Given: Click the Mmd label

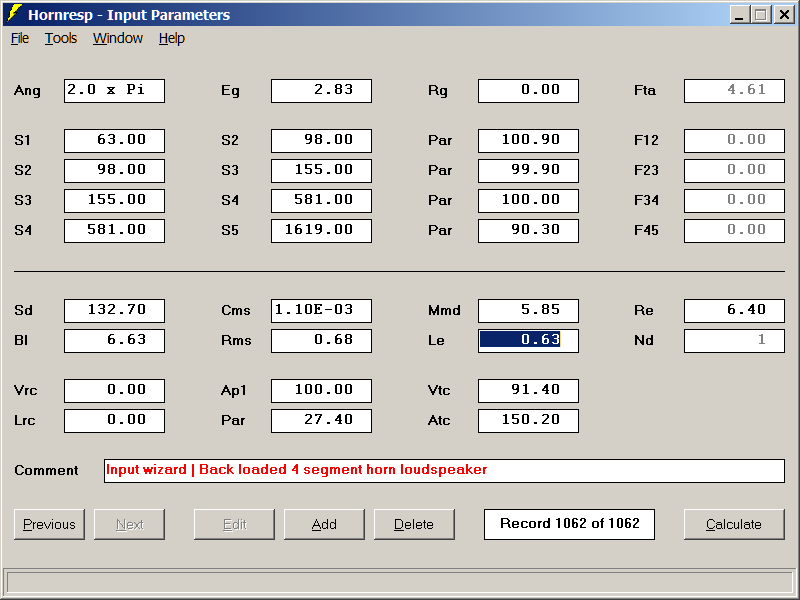Looking at the screenshot, I should tap(444, 311).
